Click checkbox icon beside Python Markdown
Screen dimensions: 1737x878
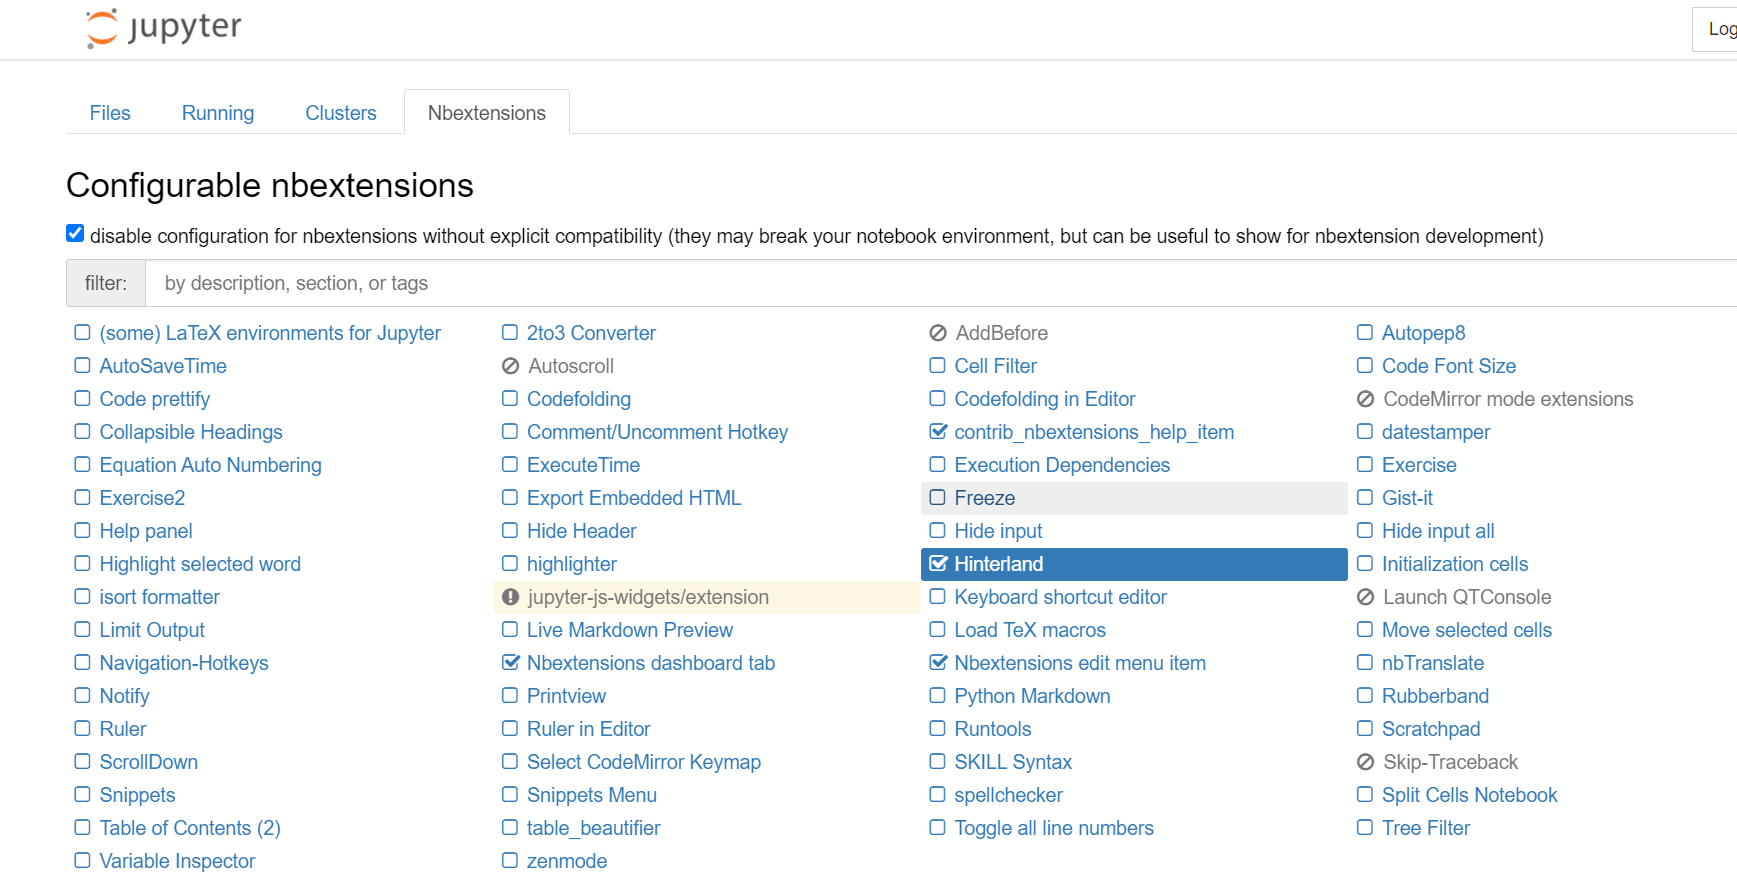937,695
